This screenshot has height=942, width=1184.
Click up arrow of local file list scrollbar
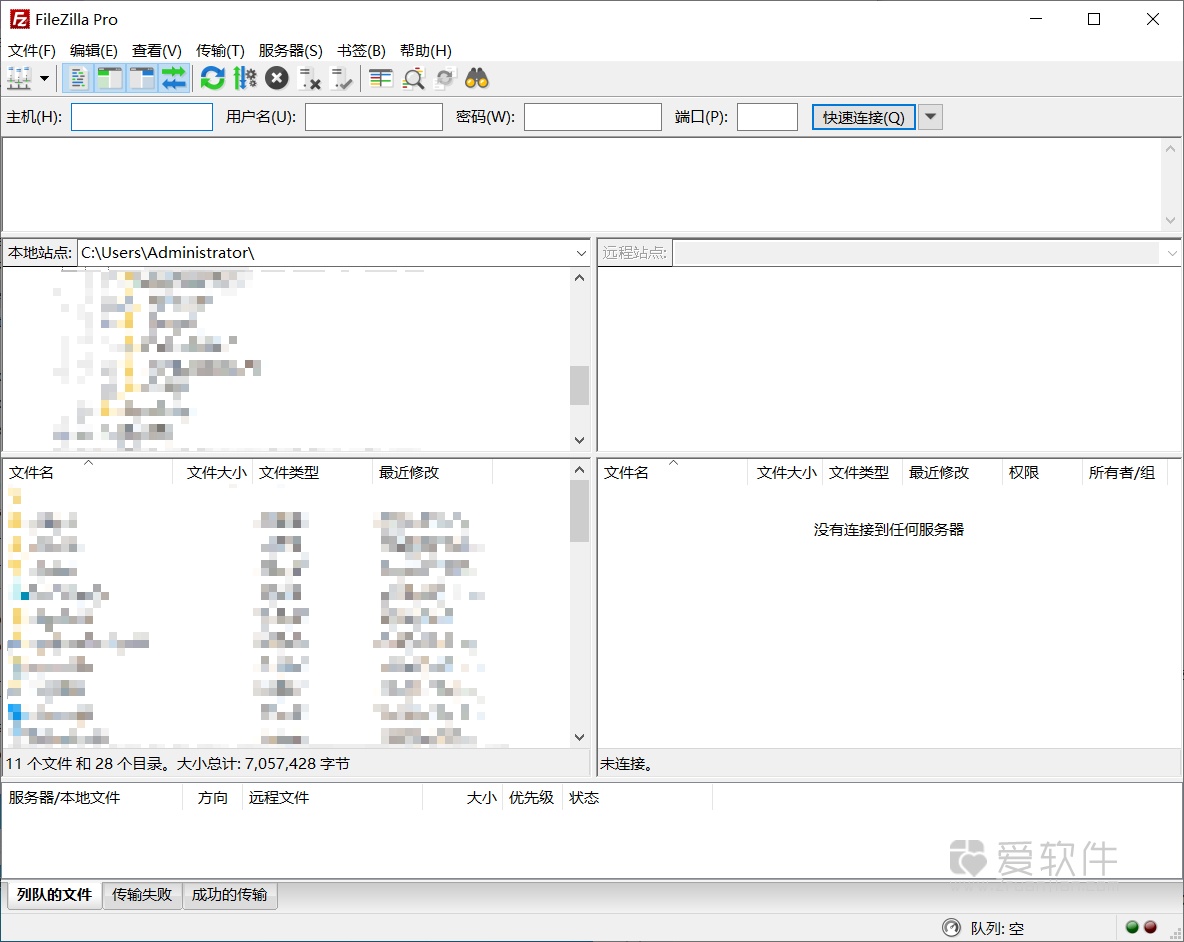click(579, 469)
